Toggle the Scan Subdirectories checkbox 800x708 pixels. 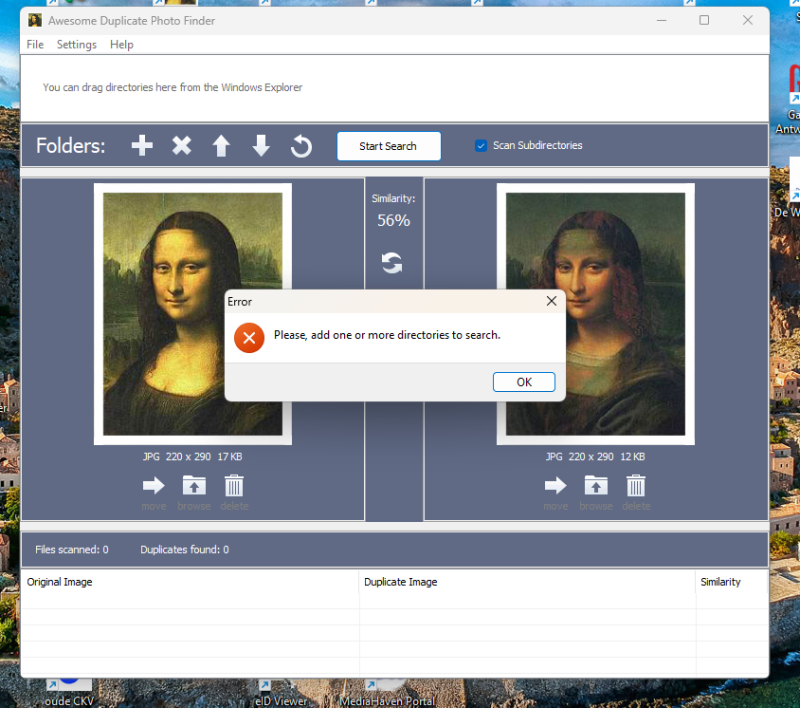coord(481,146)
